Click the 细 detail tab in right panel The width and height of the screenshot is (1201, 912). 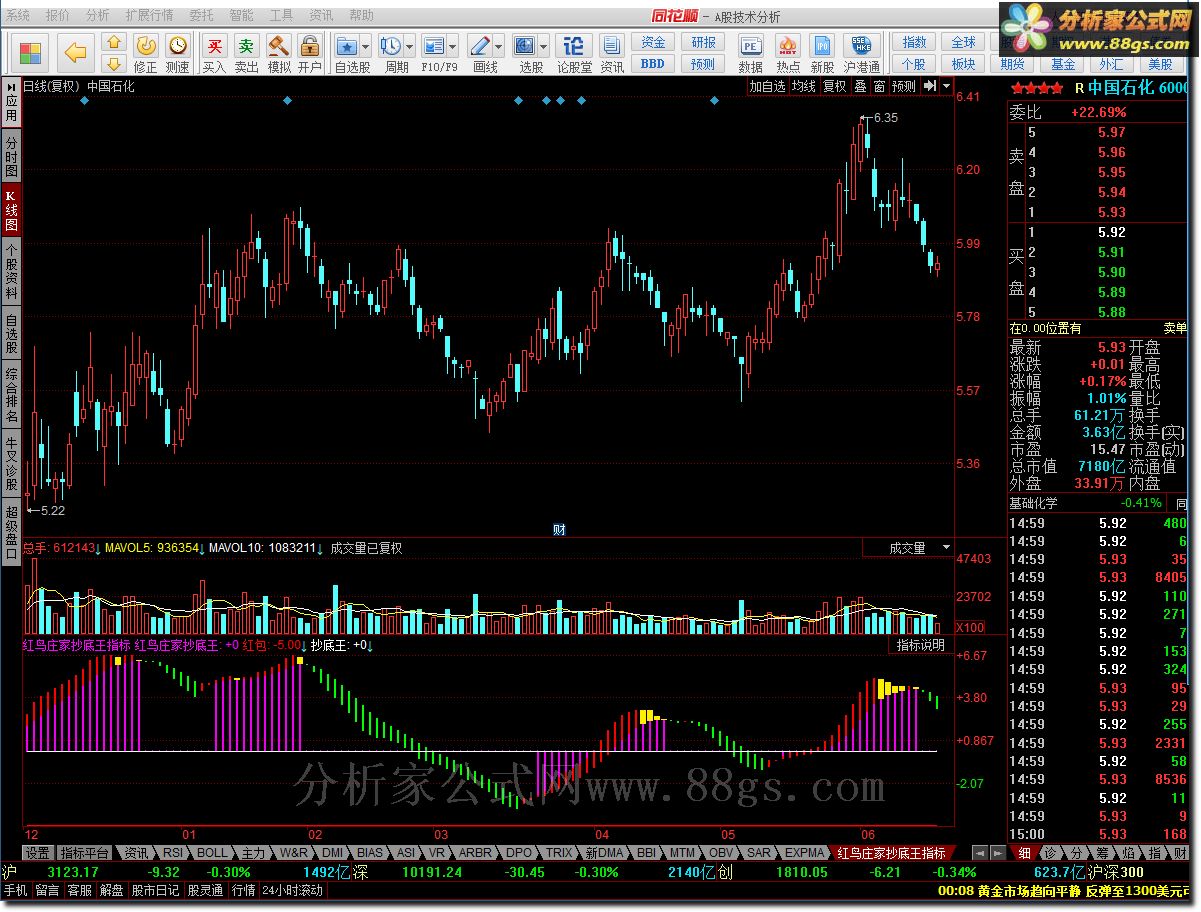(1024, 853)
